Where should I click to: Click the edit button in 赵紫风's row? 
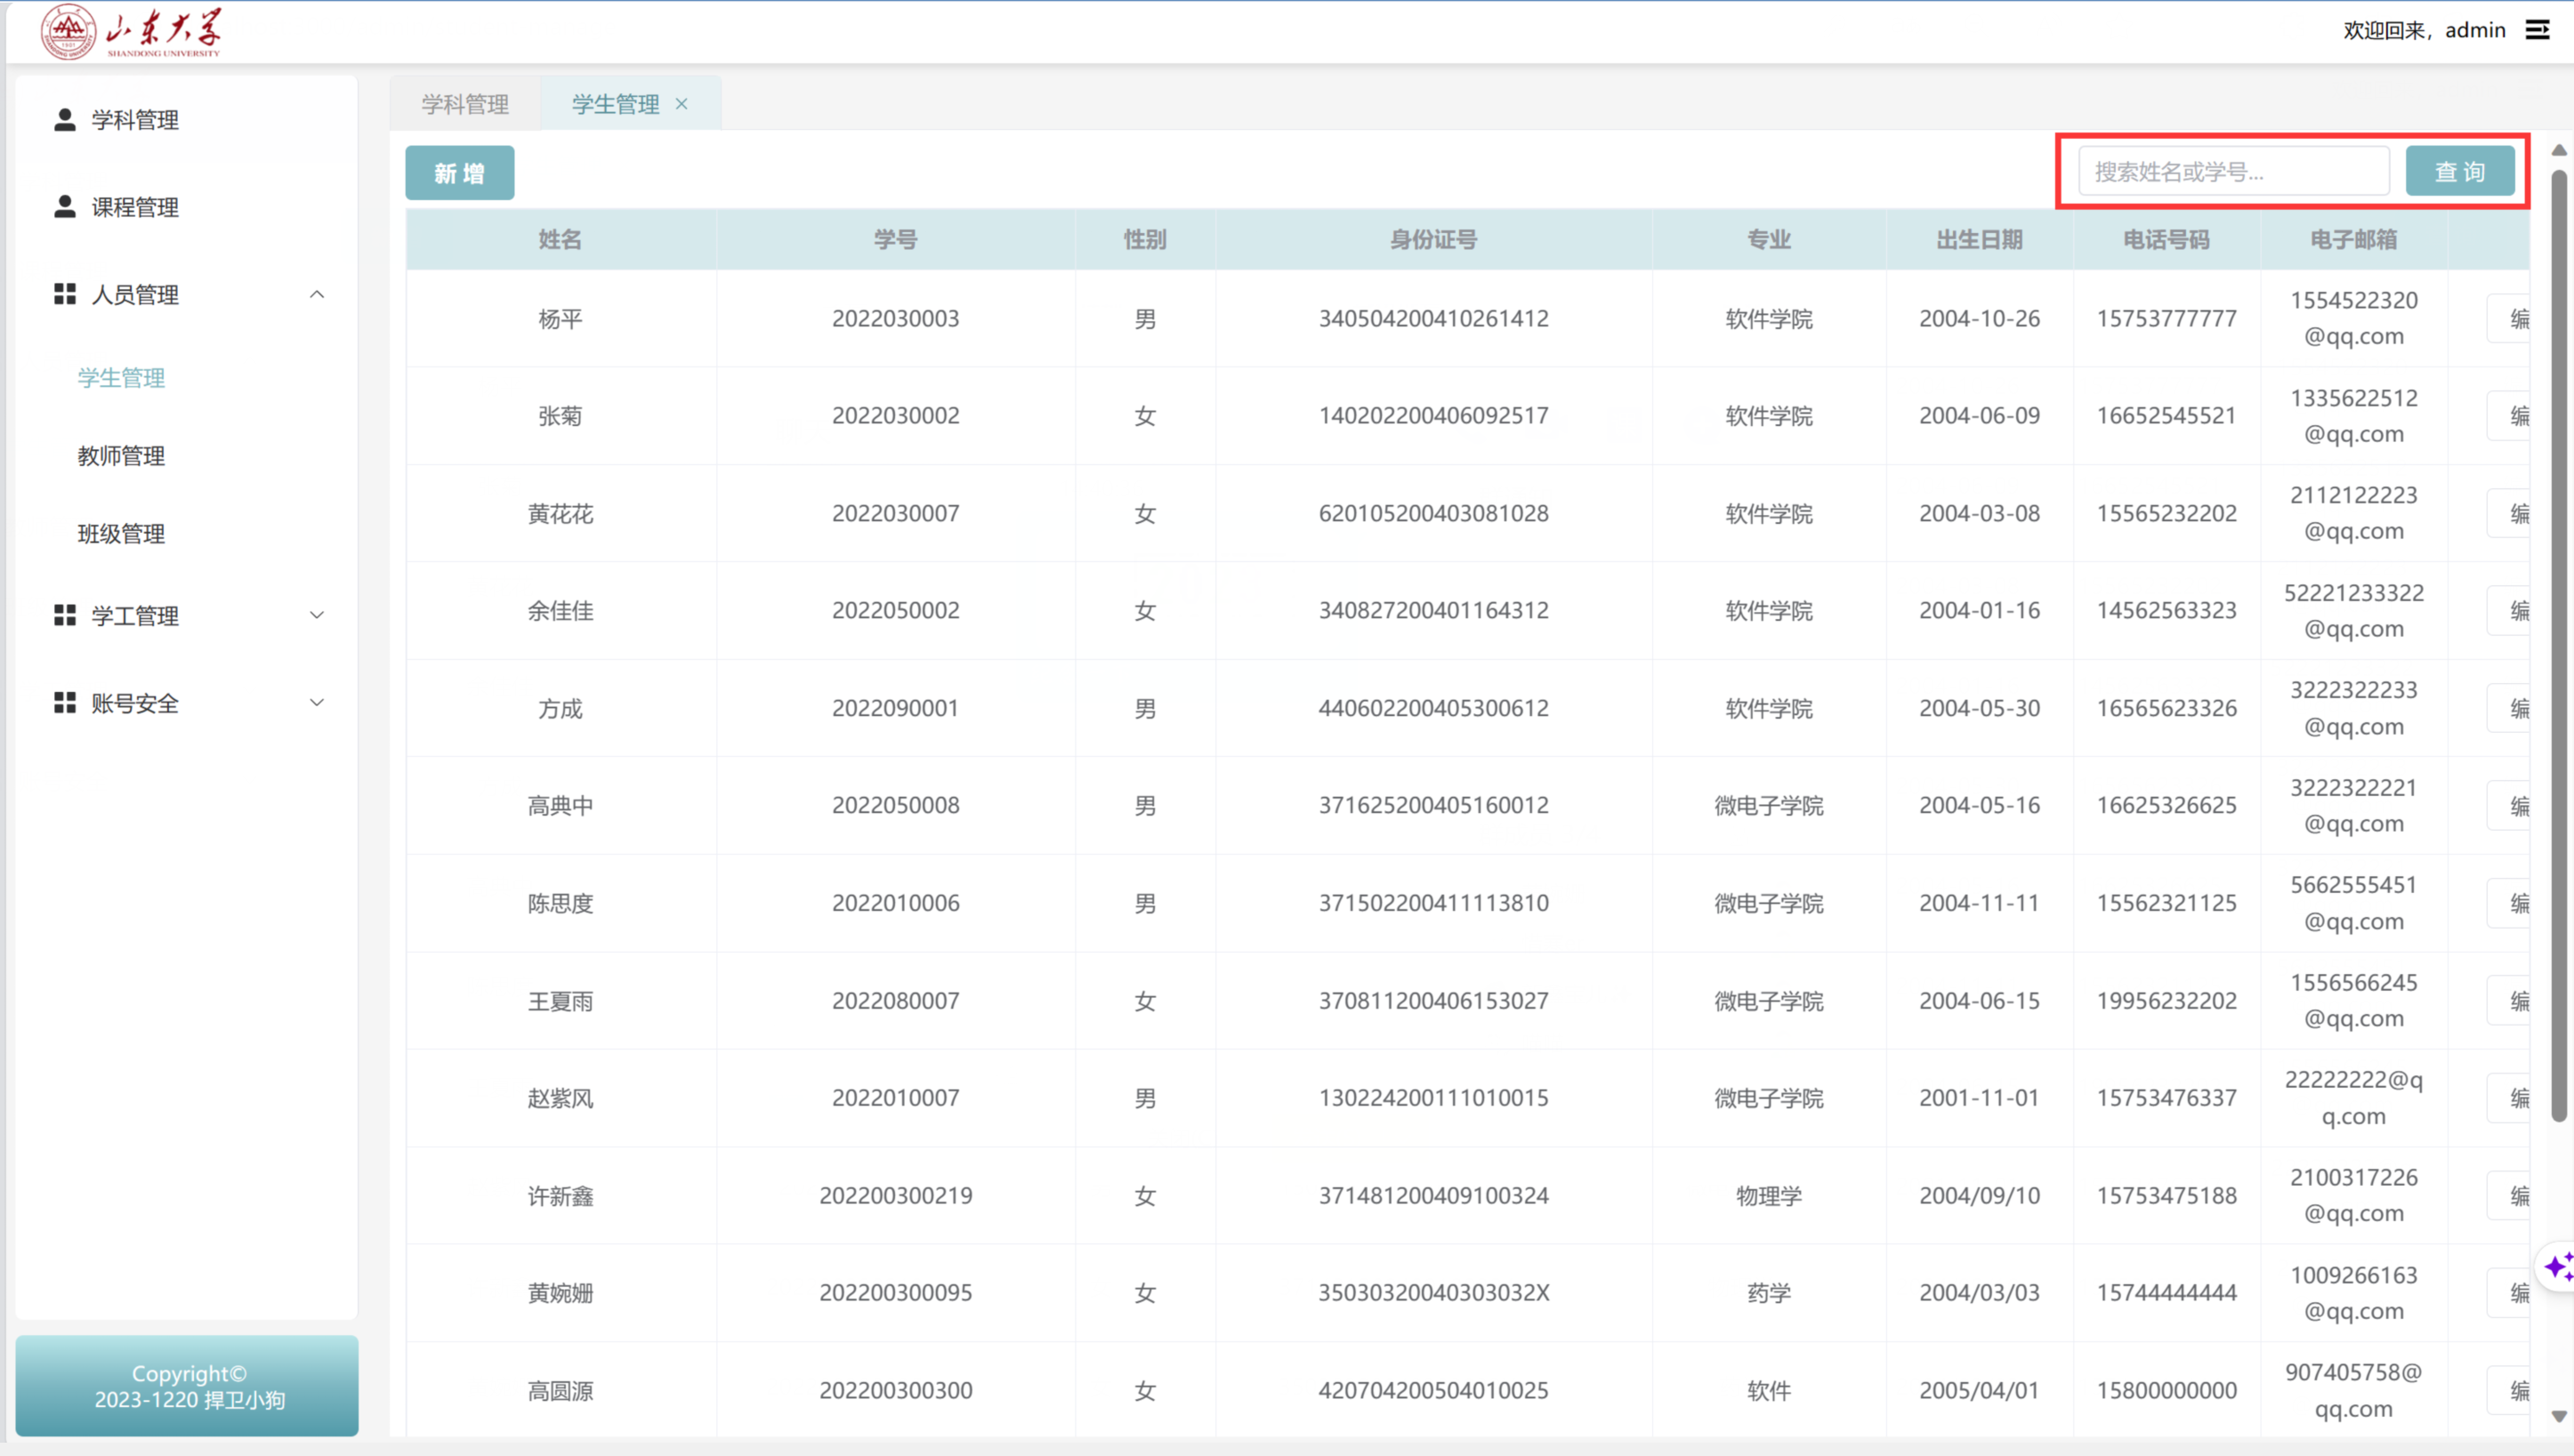point(2509,1099)
